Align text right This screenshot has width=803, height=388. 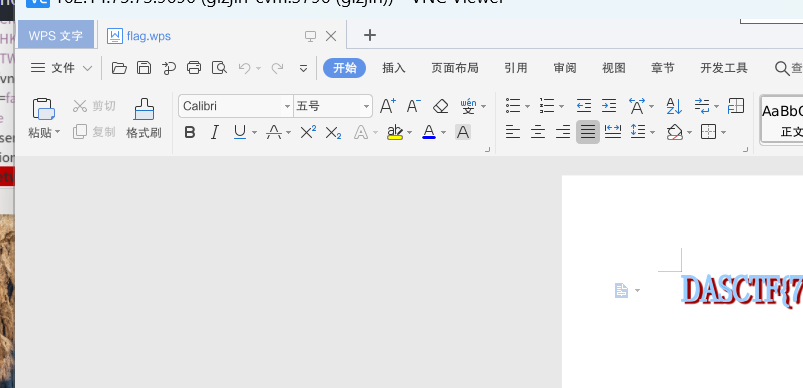pyautogui.click(x=563, y=132)
